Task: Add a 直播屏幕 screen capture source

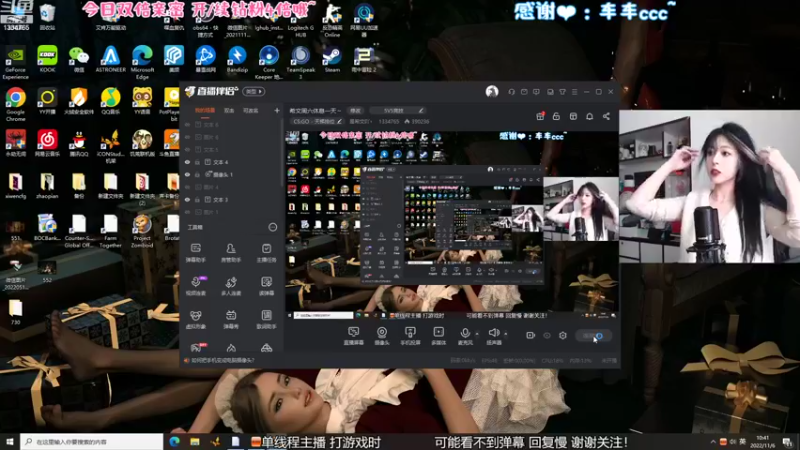Action: (x=354, y=336)
